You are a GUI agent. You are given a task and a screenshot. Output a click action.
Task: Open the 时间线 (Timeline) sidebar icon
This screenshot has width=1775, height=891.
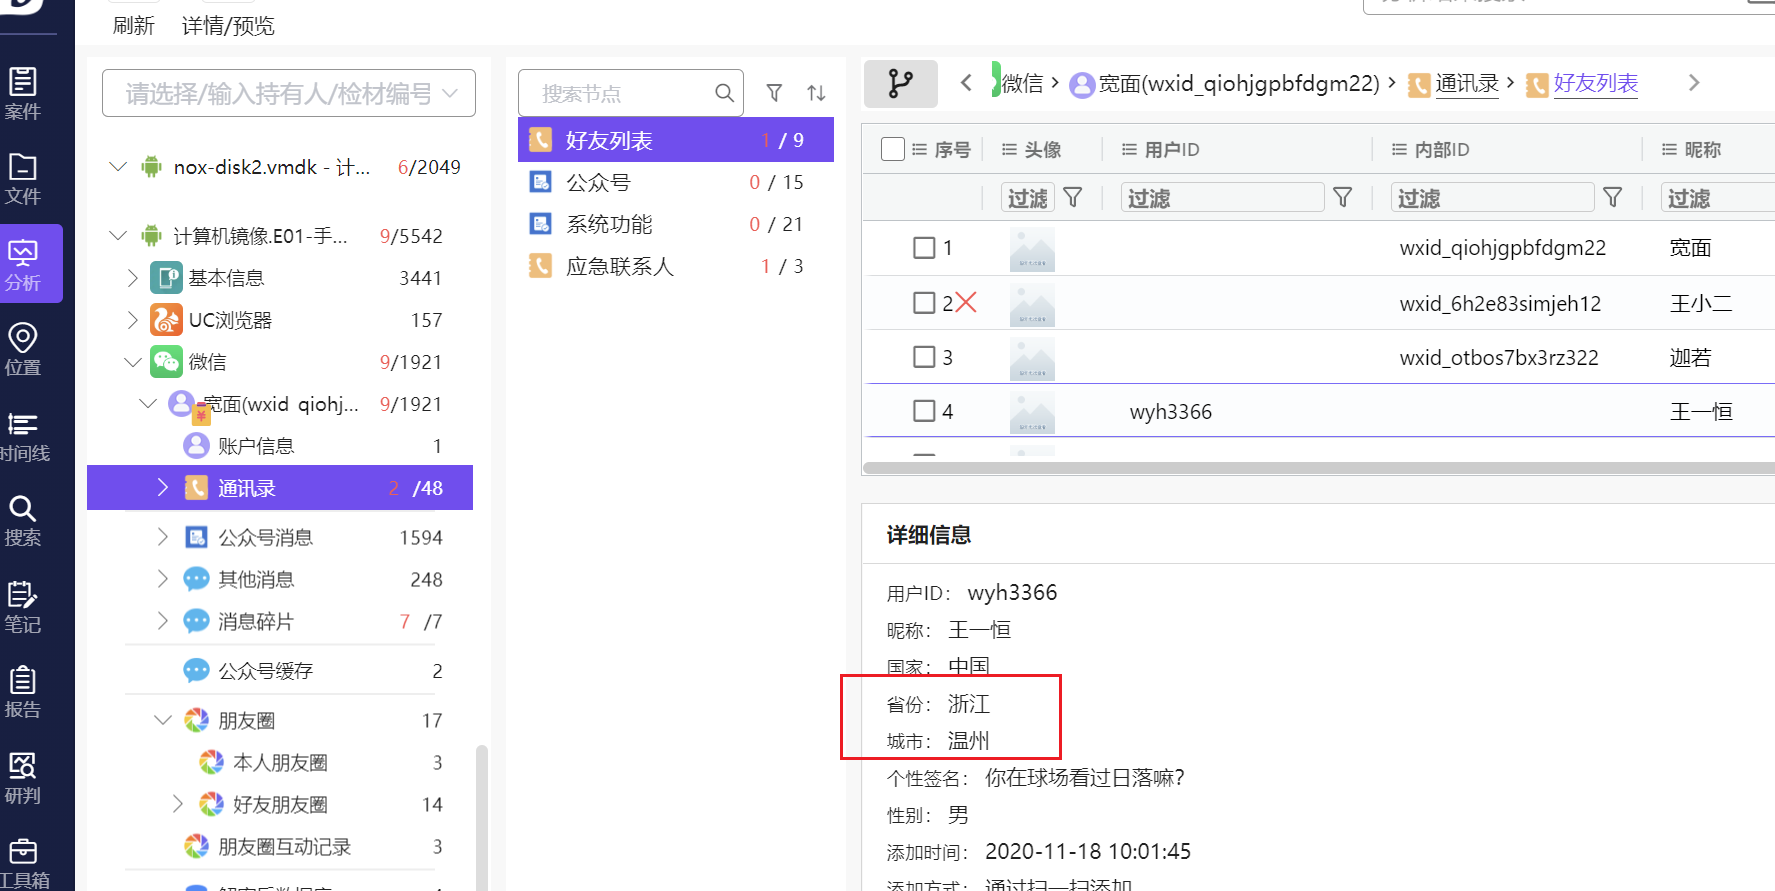[x=23, y=436]
